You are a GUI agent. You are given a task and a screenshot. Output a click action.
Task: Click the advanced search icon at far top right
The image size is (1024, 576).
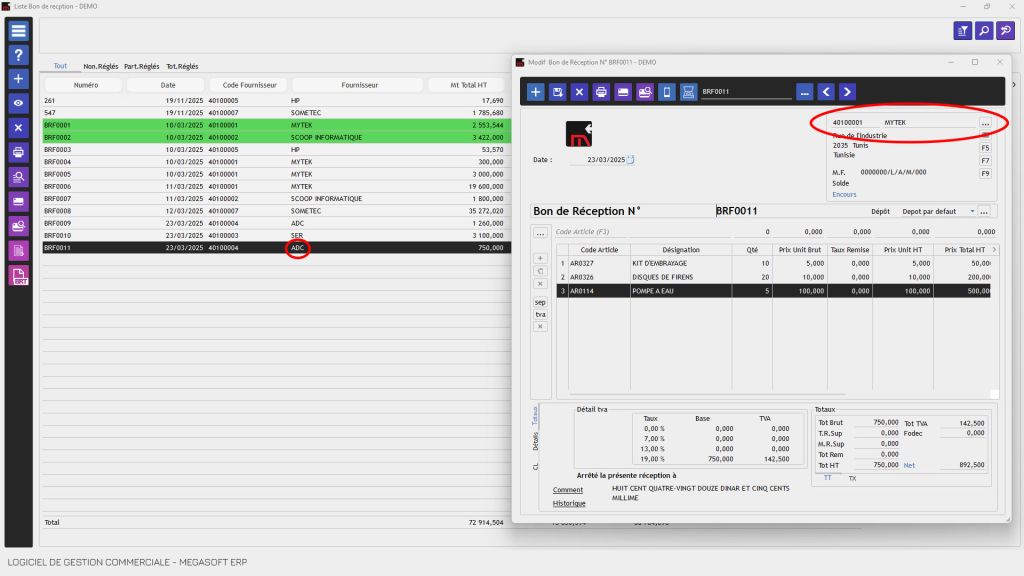click(x=1006, y=31)
